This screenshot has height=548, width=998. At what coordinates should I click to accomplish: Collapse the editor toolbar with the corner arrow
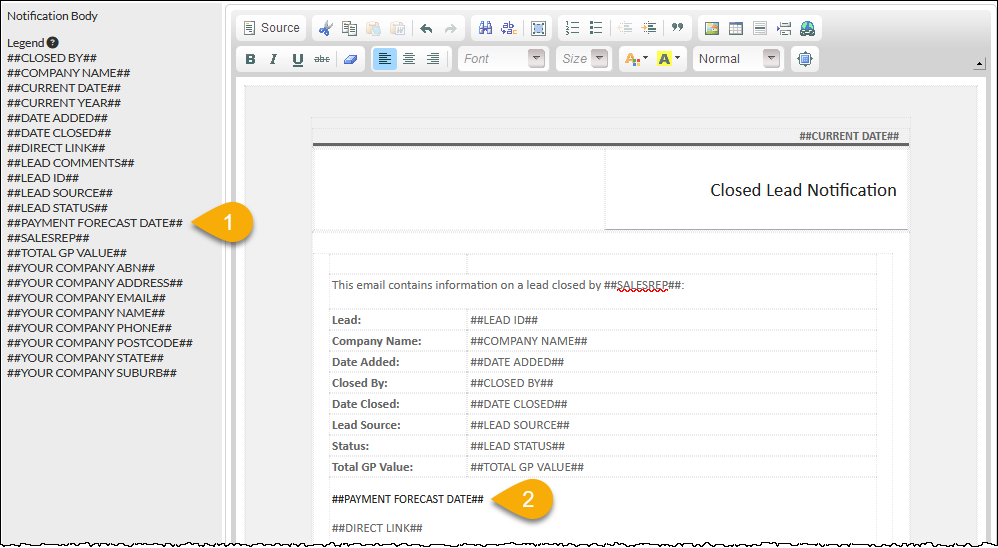coord(980,65)
